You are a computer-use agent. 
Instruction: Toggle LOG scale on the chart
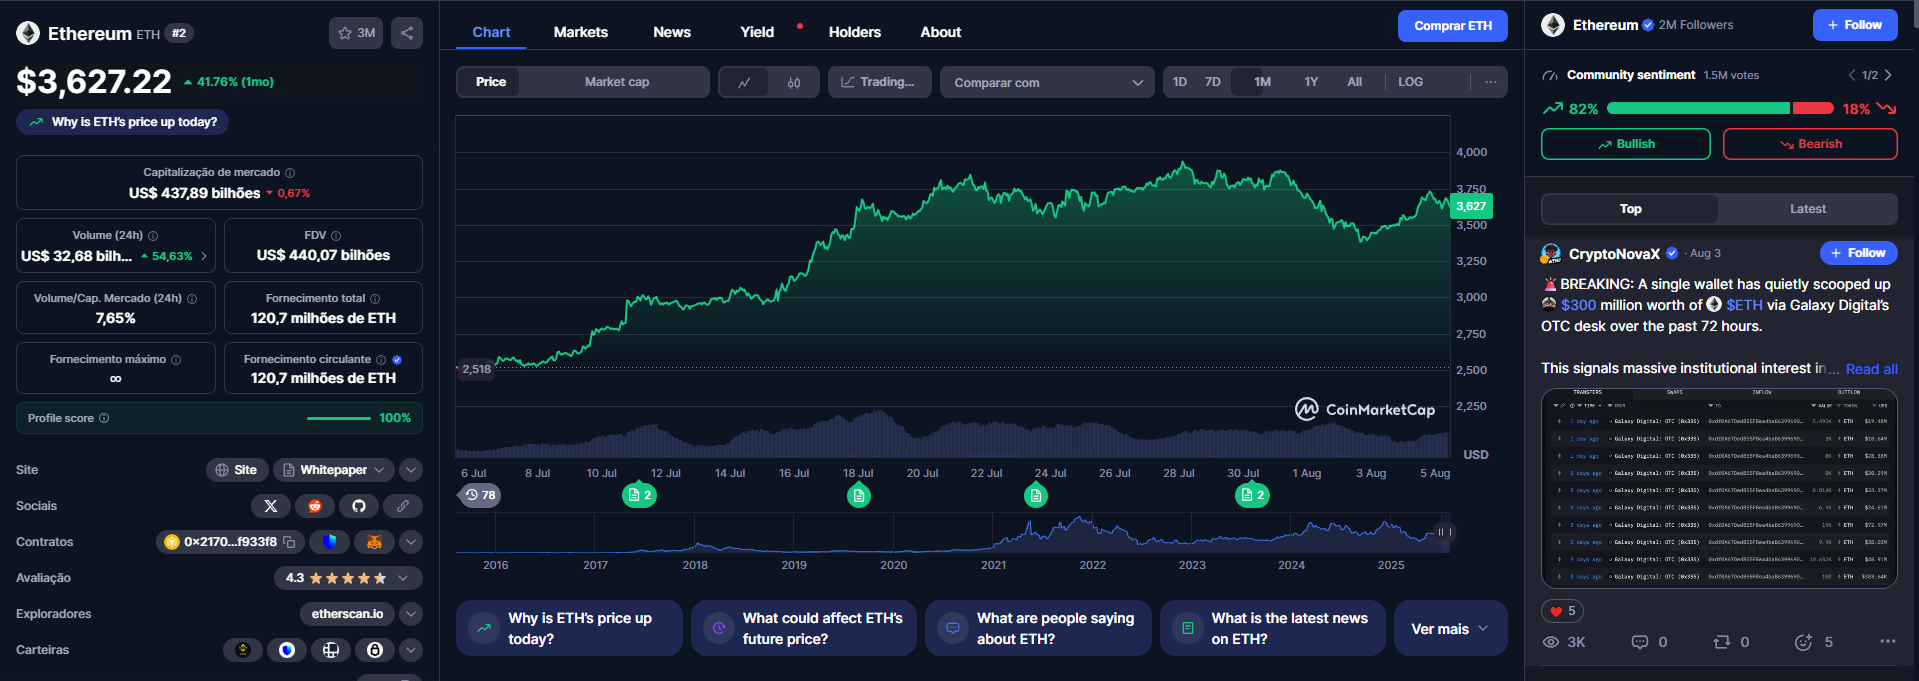1410,82
